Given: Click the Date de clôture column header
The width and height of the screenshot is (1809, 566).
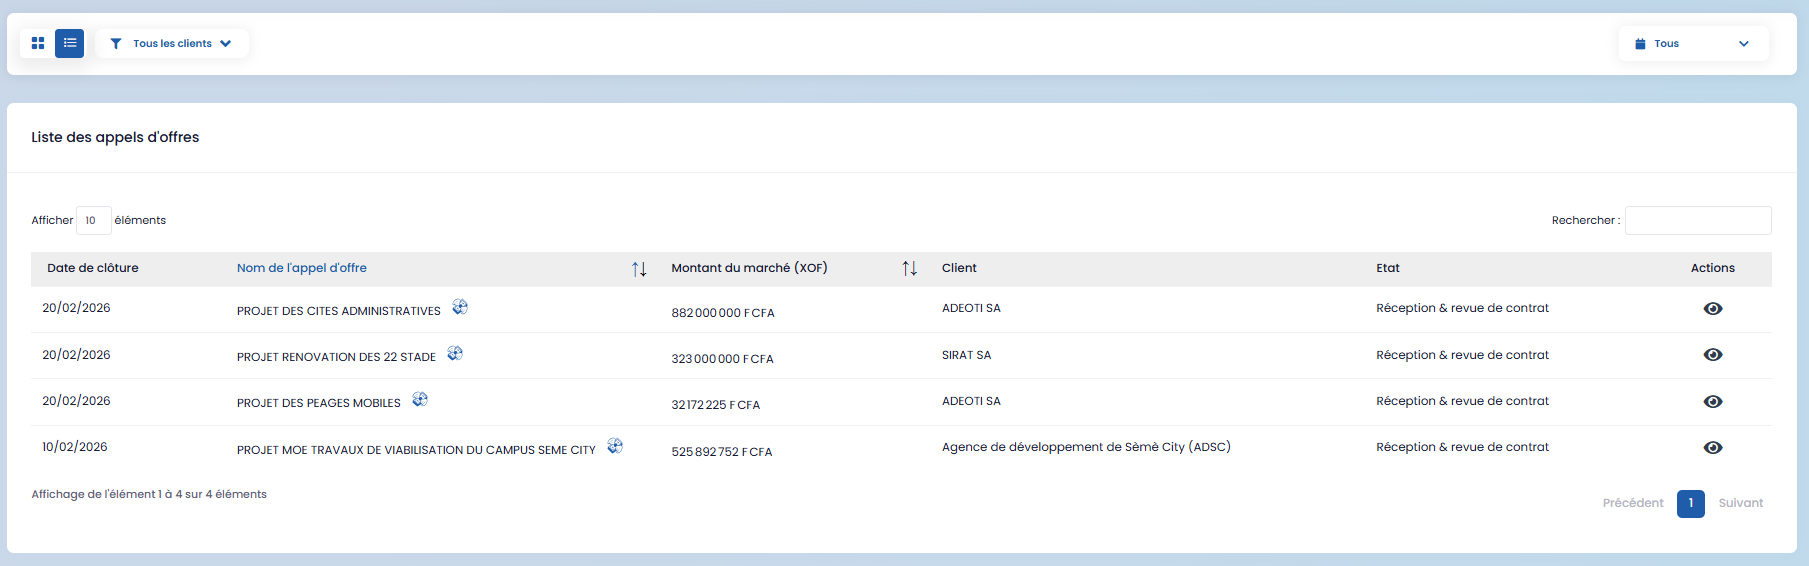Looking at the screenshot, I should coord(93,268).
